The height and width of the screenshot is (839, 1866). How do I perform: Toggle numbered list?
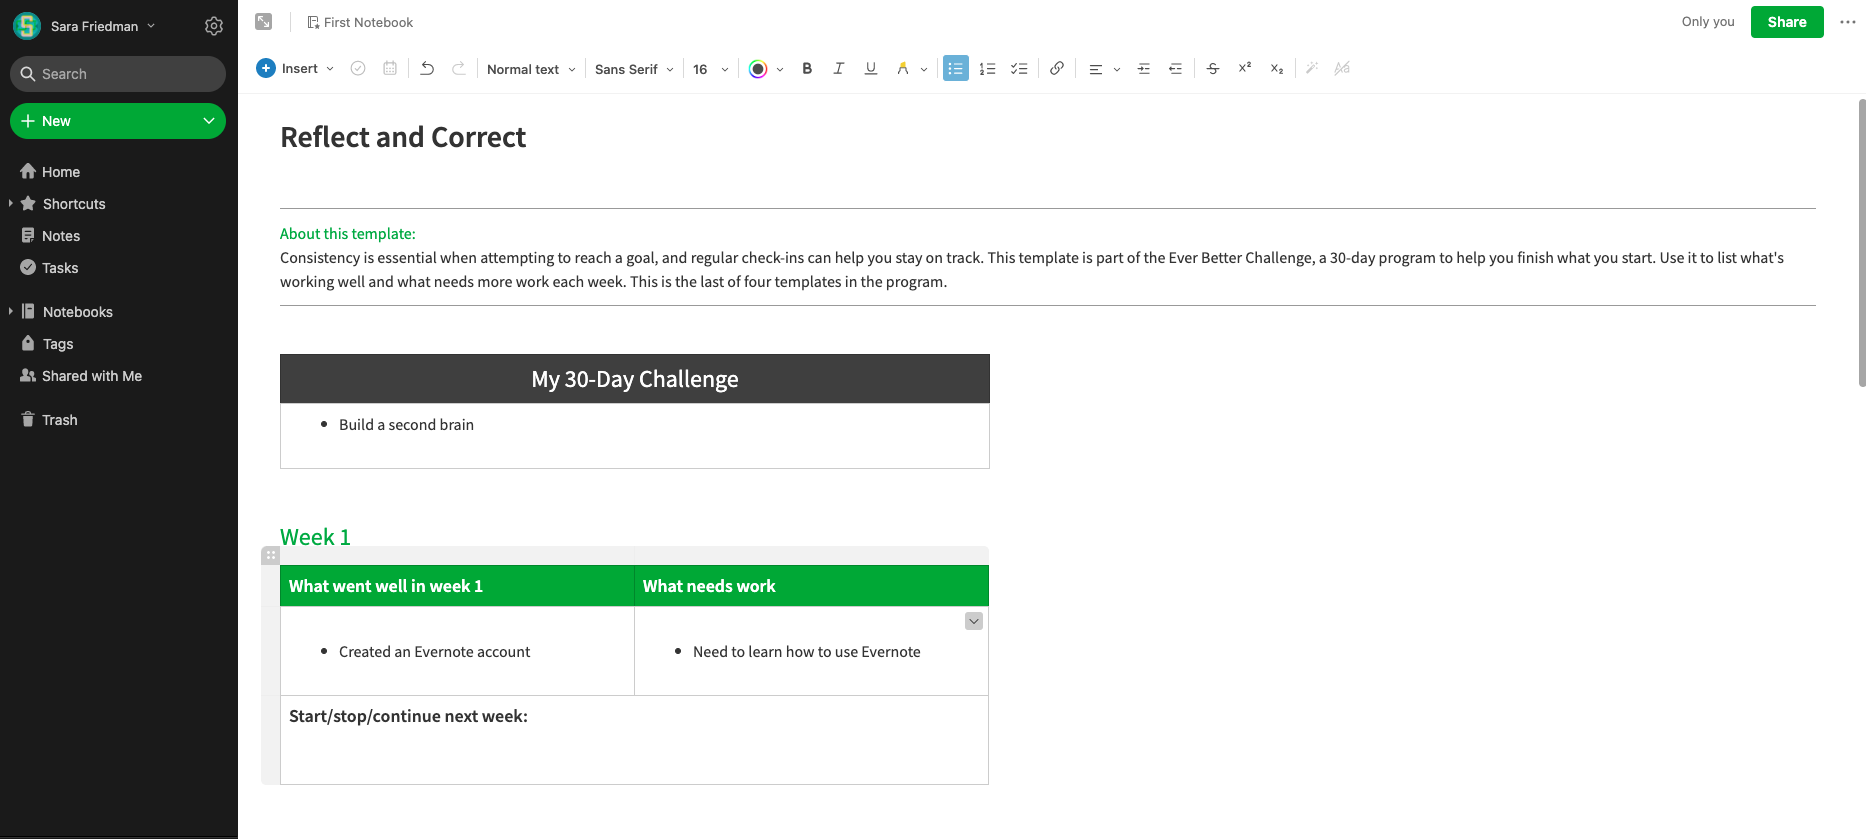[987, 68]
